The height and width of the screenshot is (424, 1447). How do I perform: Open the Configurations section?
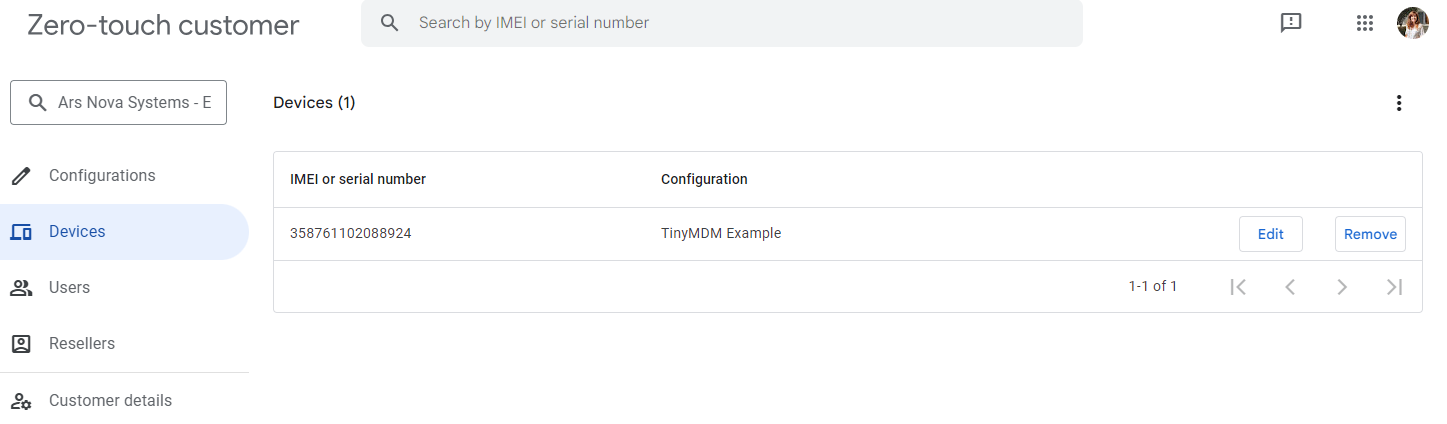point(102,176)
